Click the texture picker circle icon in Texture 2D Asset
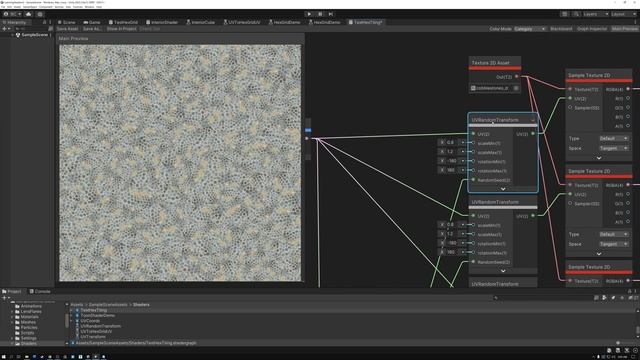Screen dimensions: 640x360 (516, 88)
